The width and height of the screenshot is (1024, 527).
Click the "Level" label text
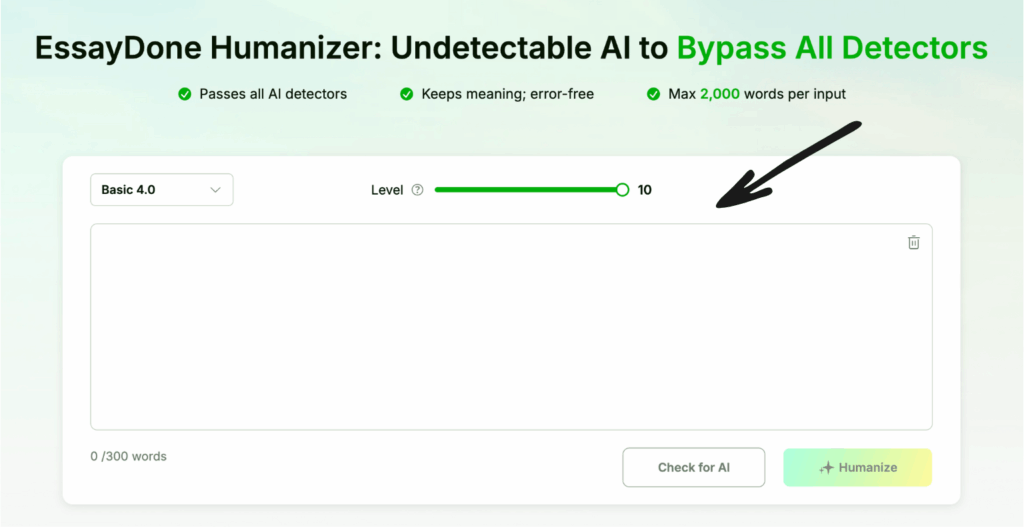(x=387, y=190)
